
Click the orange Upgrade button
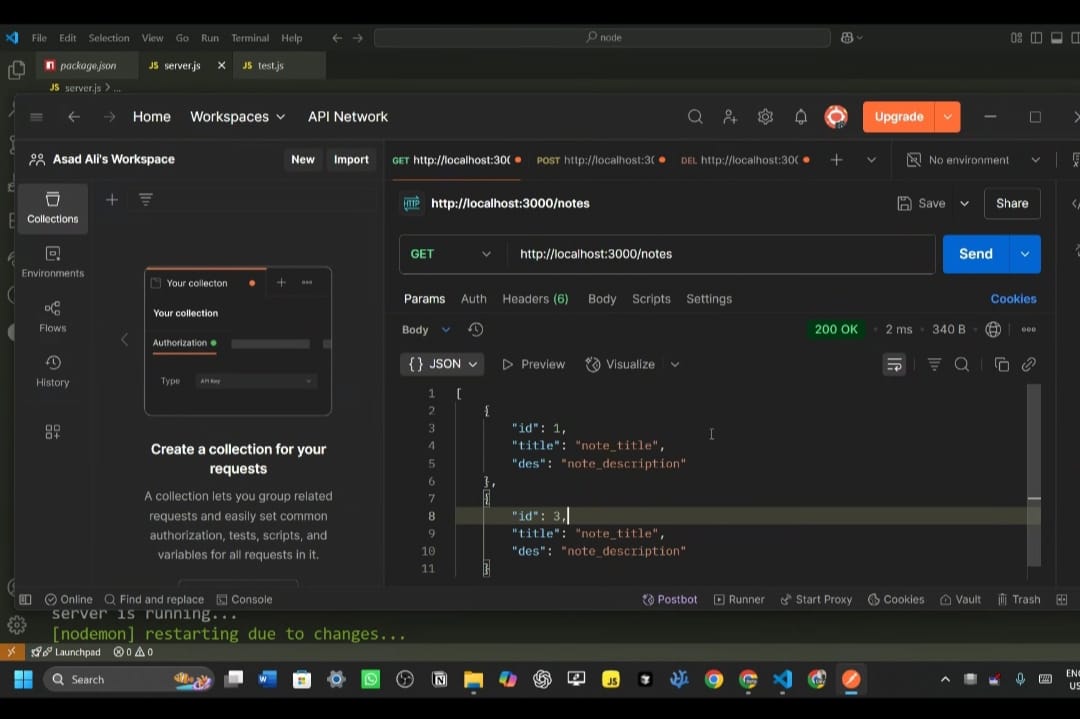click(x=899, y=117)
